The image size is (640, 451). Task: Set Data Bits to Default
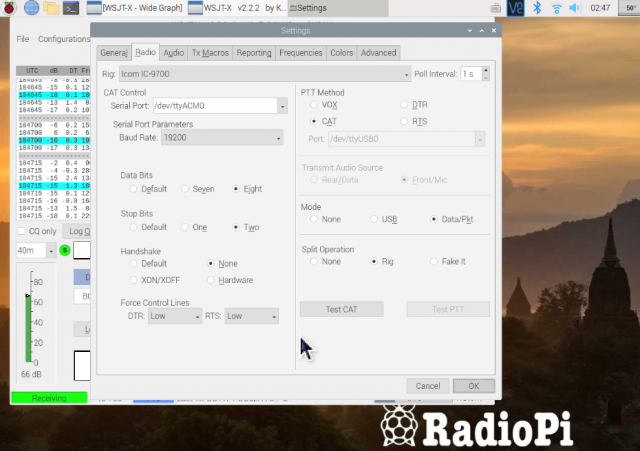click(x=148, y=189)
